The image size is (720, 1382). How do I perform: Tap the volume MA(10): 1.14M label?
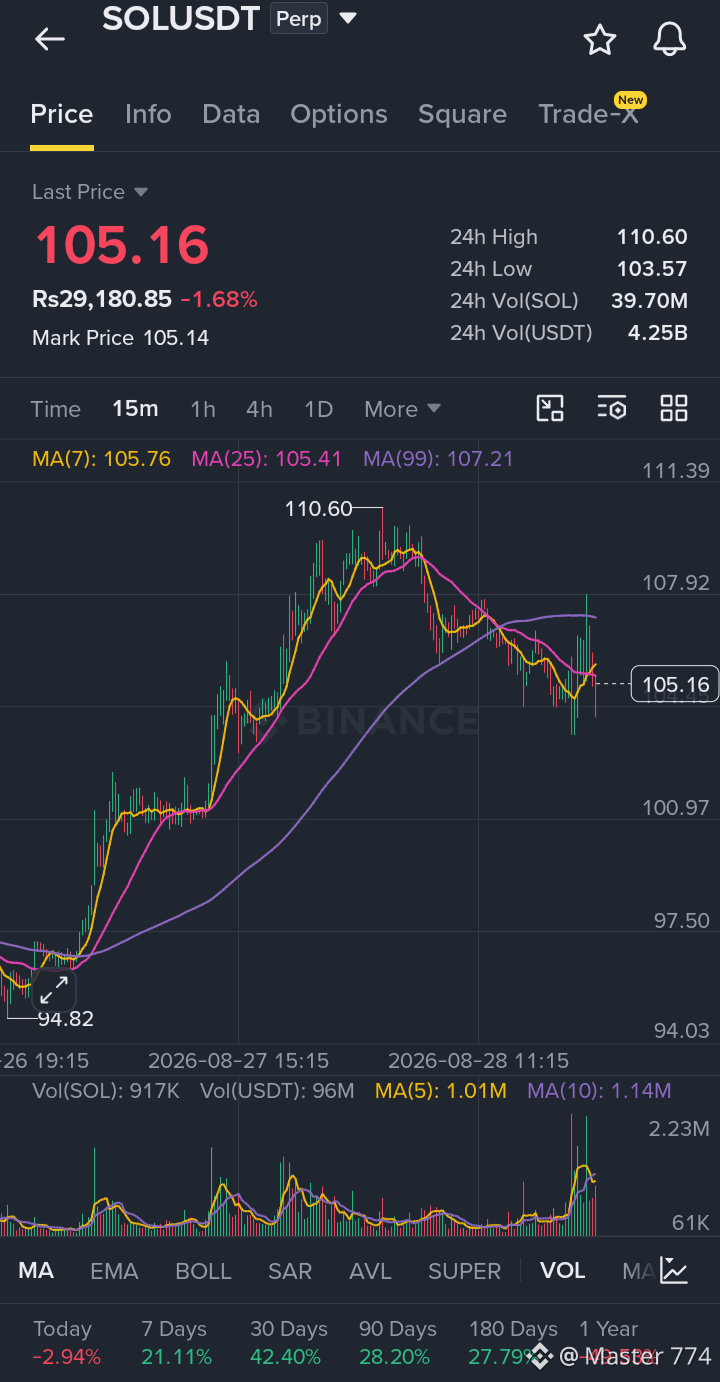point(600,1091)
